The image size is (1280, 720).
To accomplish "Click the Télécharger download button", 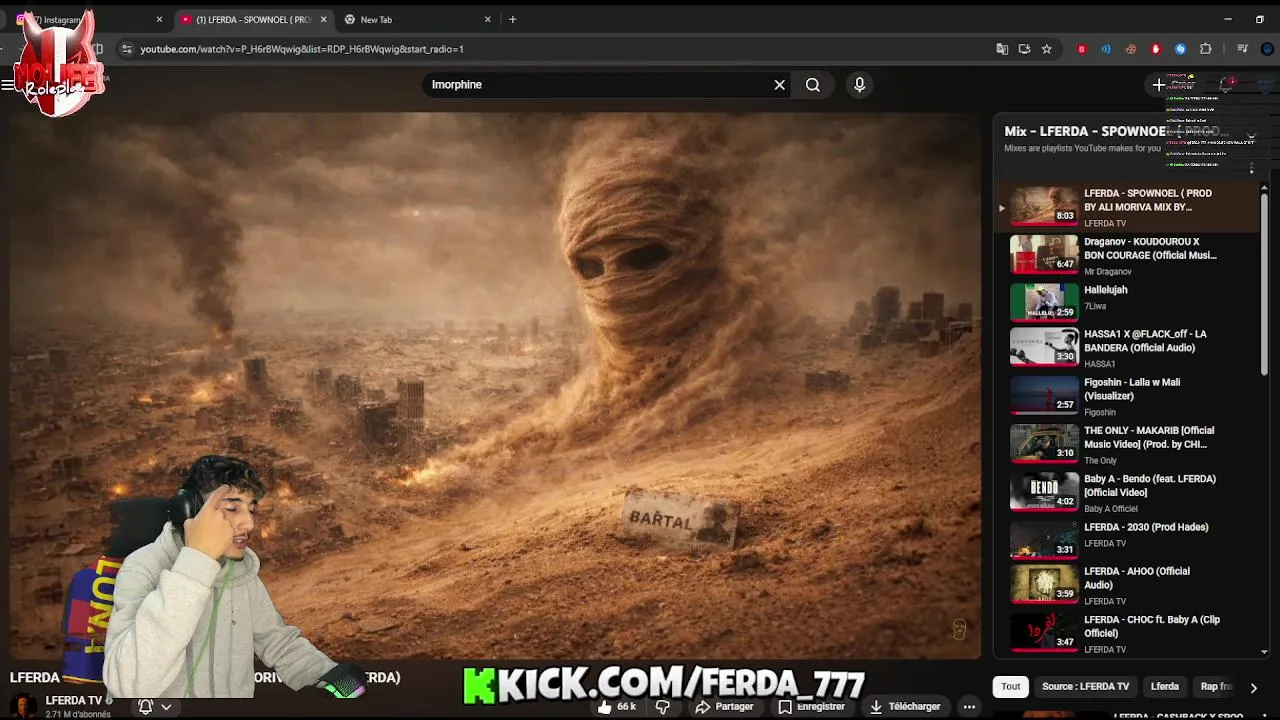I will click(x=904, y=706).
